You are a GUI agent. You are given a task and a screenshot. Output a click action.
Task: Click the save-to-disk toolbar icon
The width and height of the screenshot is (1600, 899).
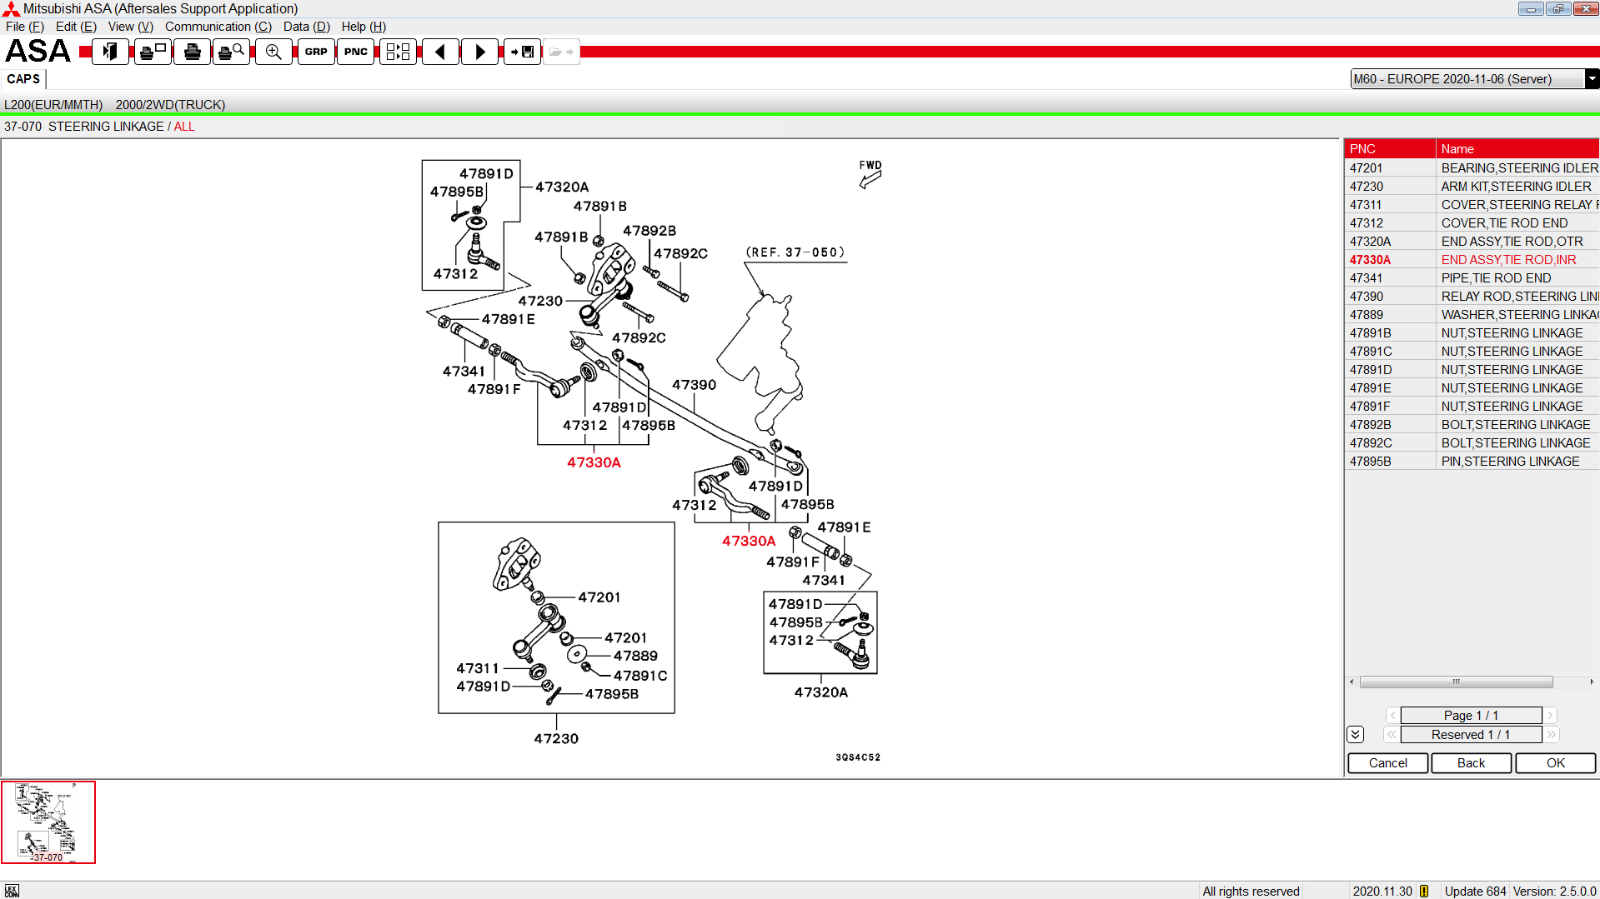tap(522, 52)
